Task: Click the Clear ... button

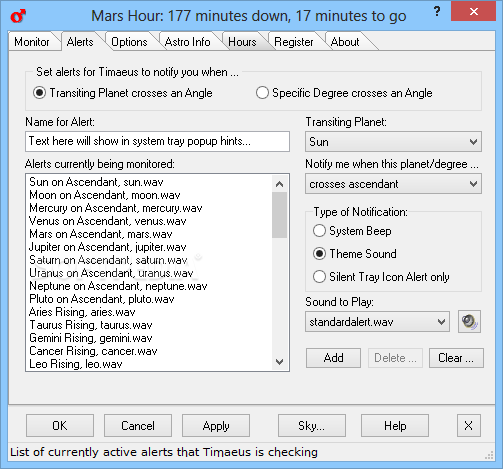Action: coord(456,358)
